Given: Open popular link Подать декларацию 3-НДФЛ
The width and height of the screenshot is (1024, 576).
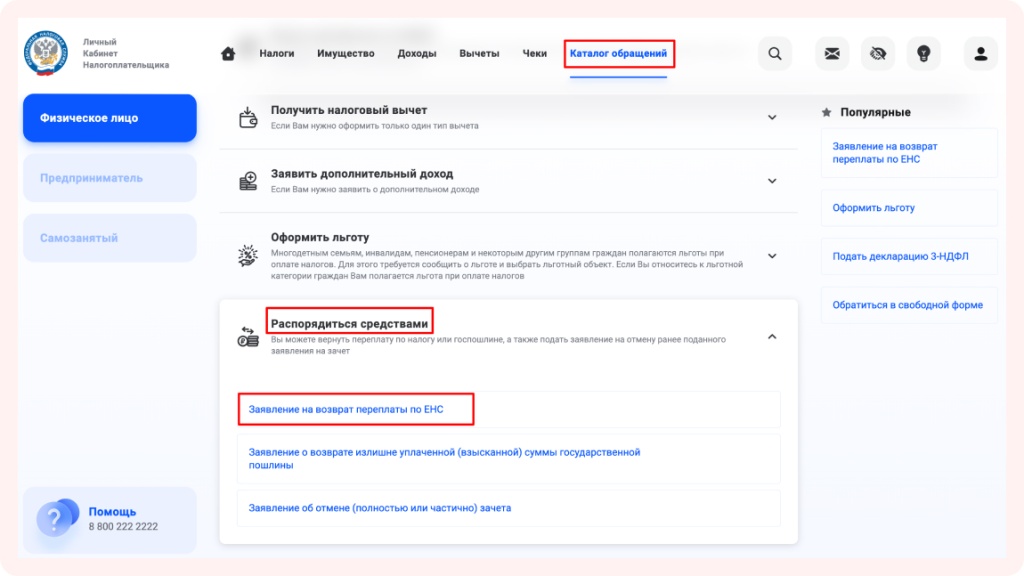Looking at the screenshot, I should click(x=900, y=256).
